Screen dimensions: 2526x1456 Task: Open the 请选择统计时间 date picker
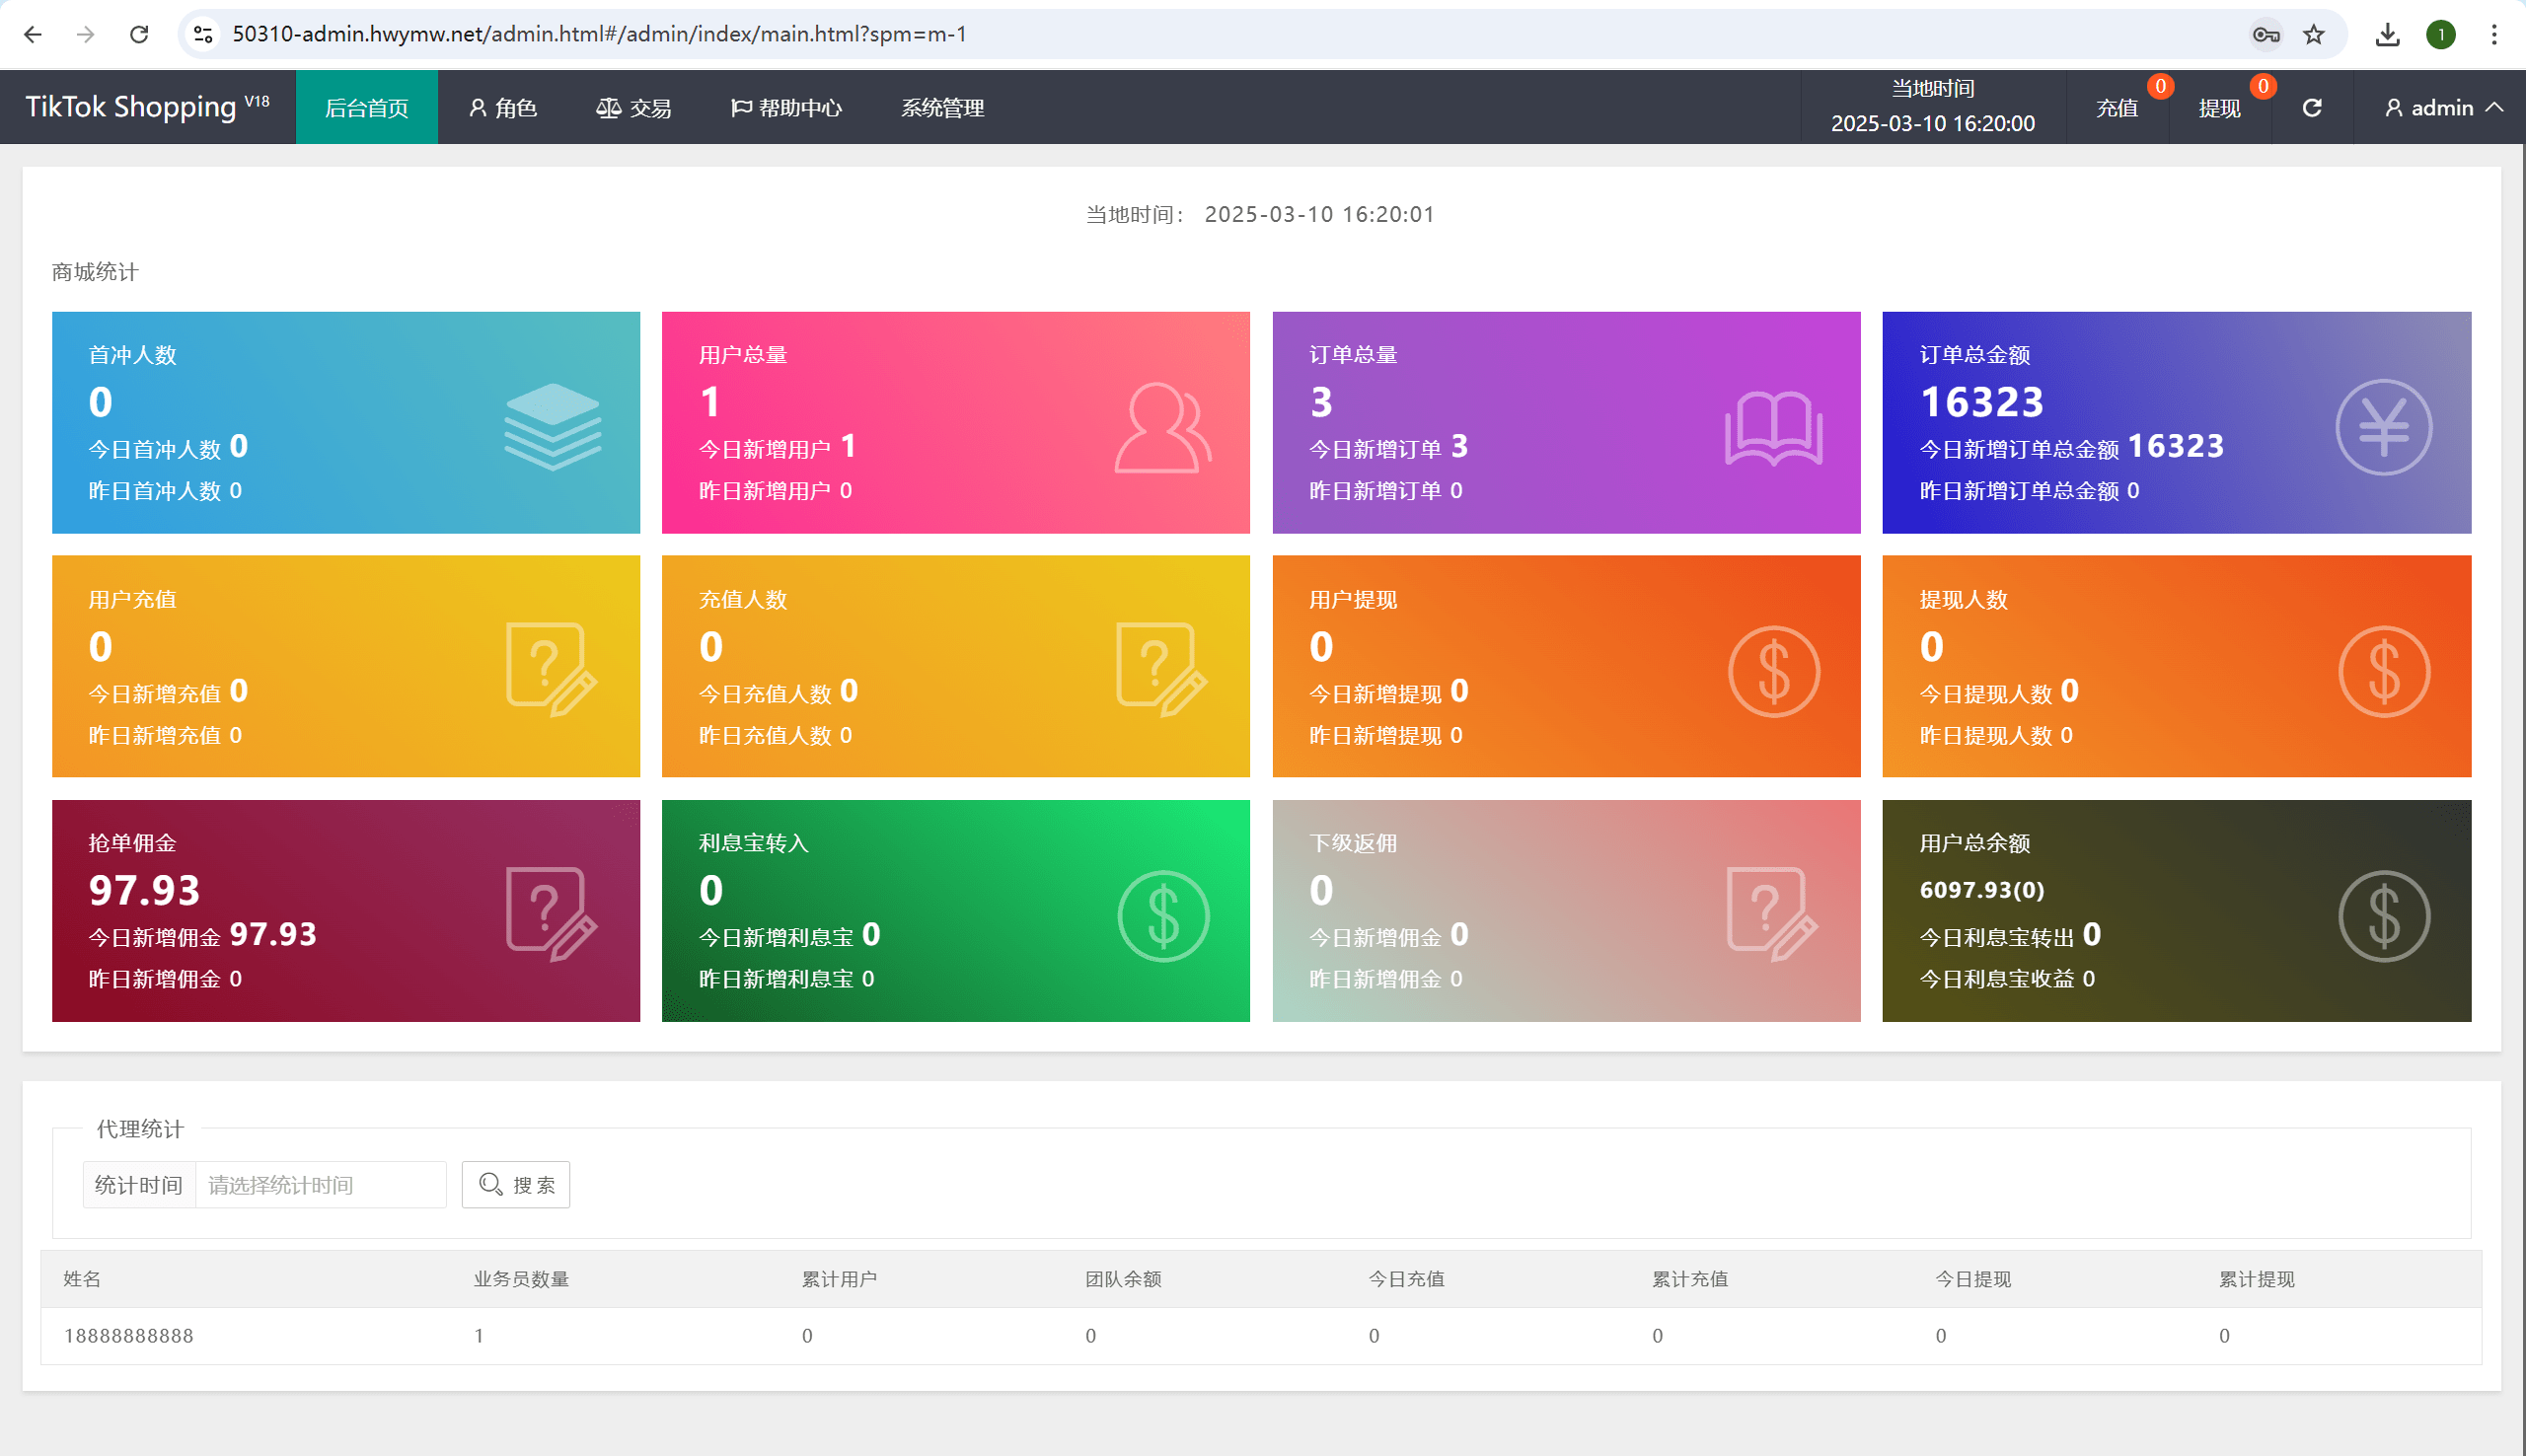point(320,1184)
